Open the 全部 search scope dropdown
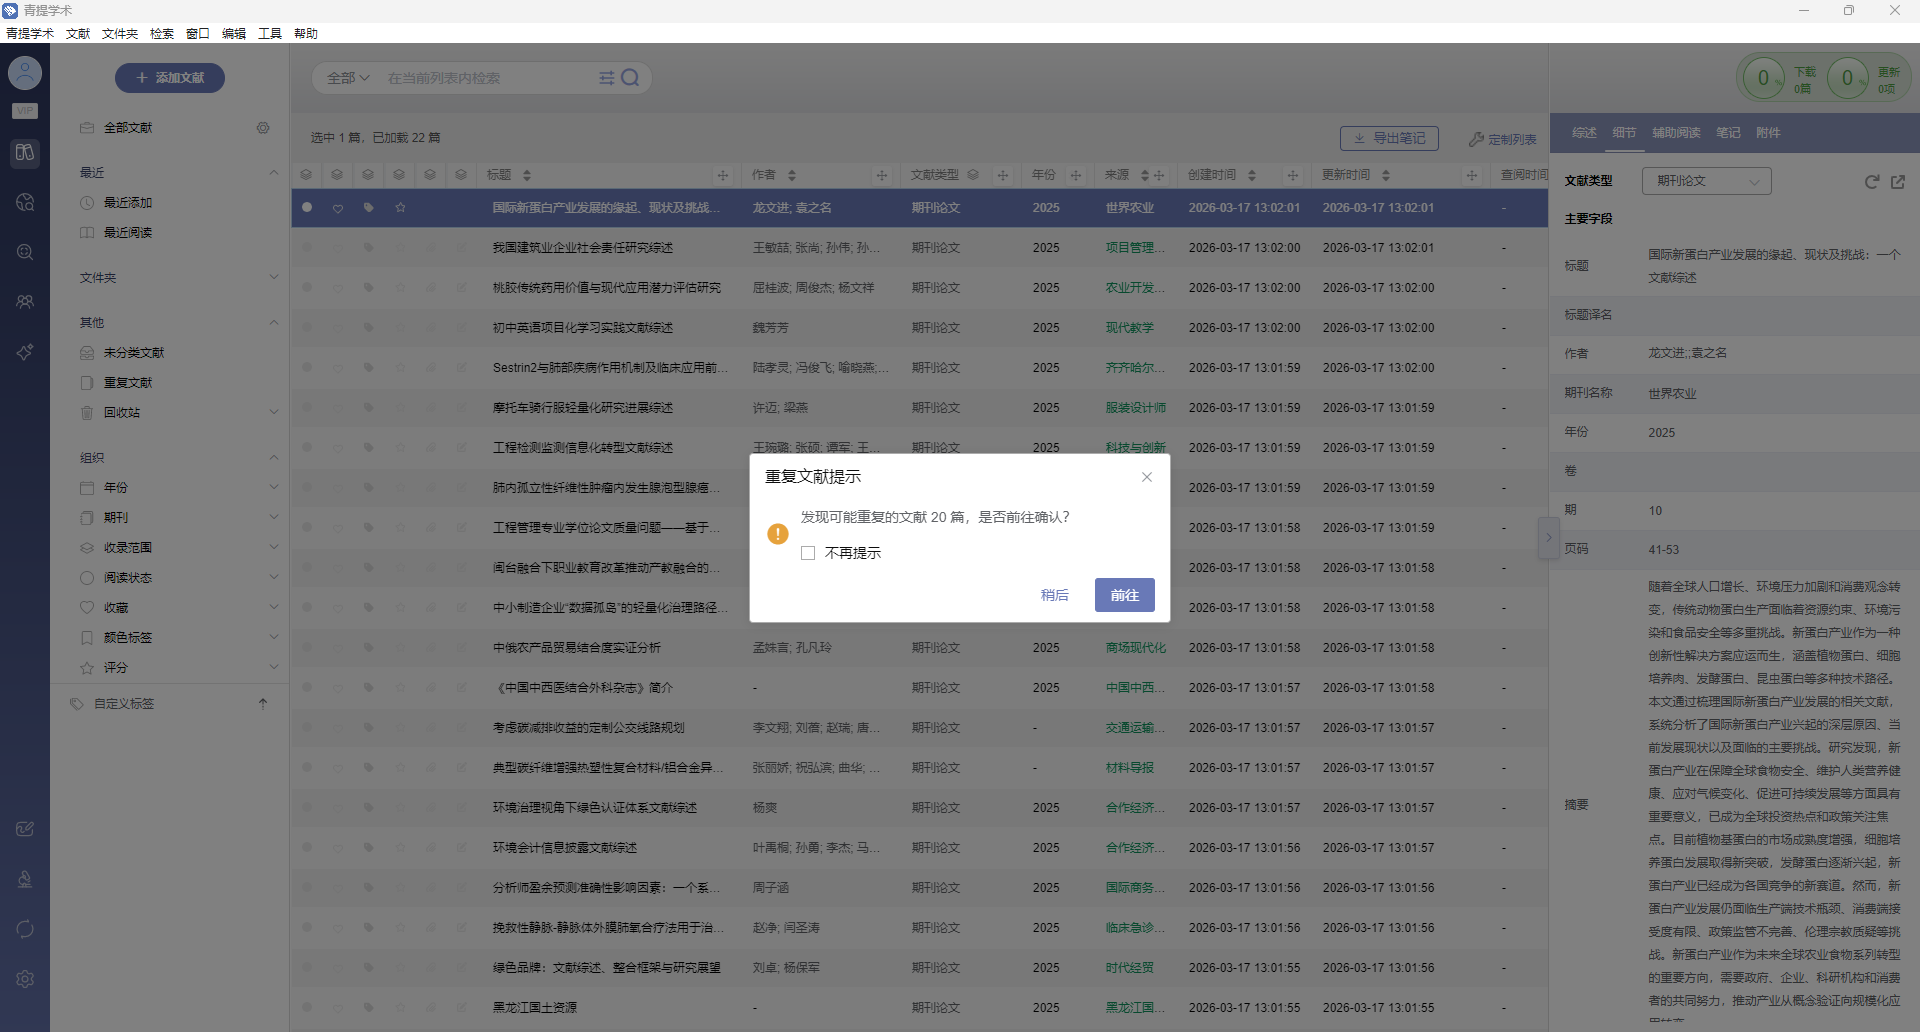This screenshot has height=1032, width=1920. click(x=348, y=78)
